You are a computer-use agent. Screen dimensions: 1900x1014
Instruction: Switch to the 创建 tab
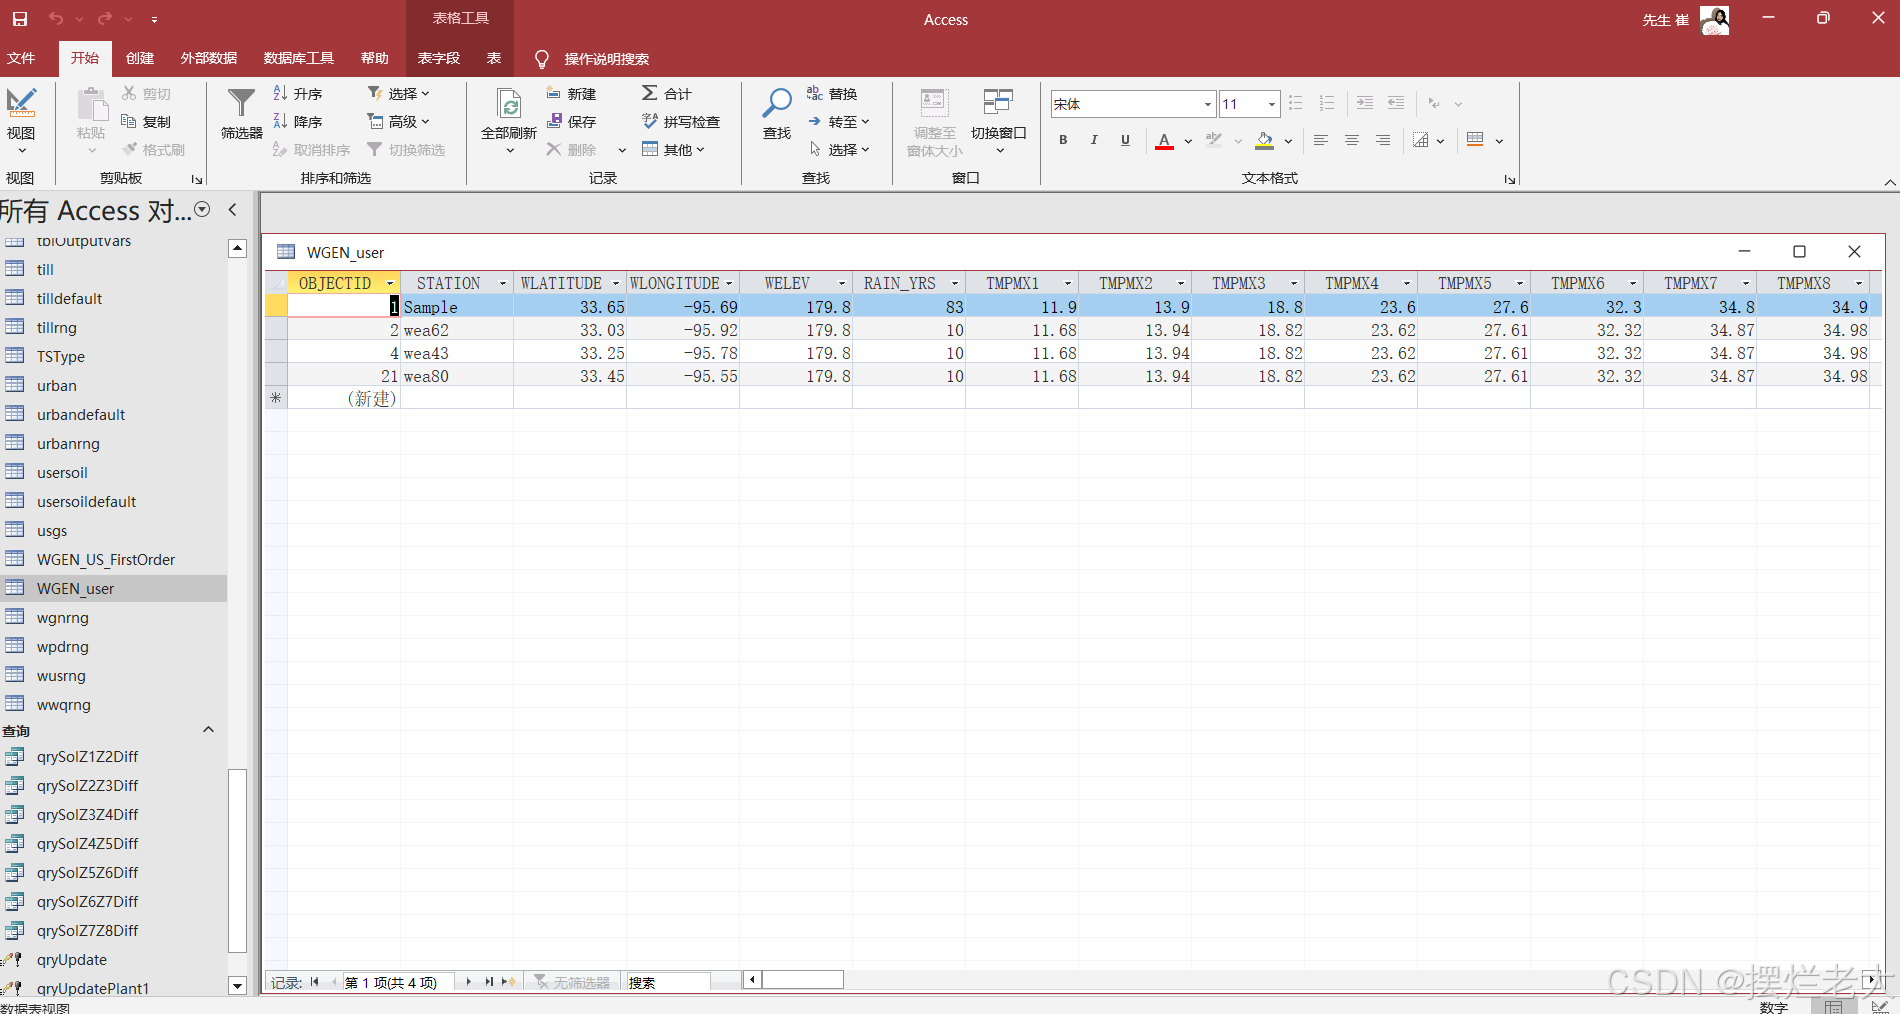coord(140,58)
